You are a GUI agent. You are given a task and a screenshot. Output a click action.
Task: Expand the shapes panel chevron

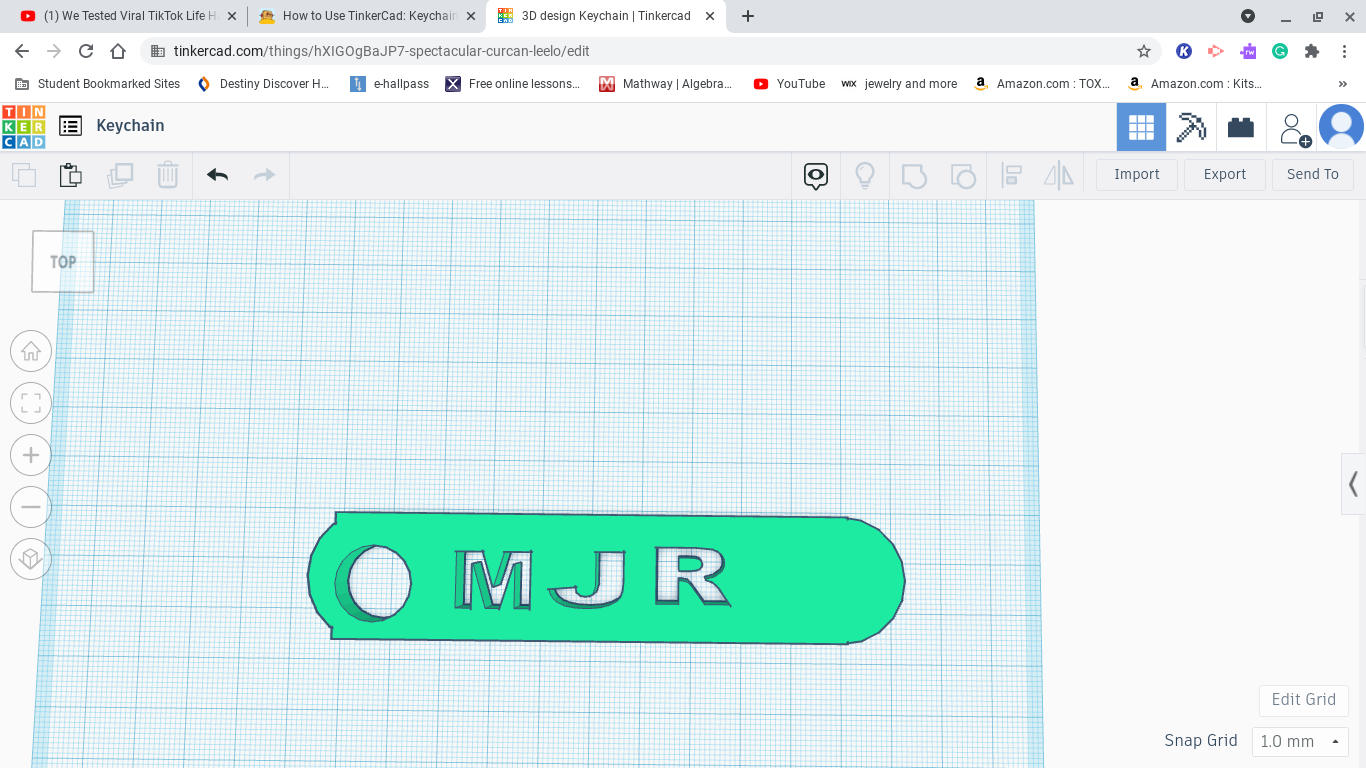point(1354,484)
